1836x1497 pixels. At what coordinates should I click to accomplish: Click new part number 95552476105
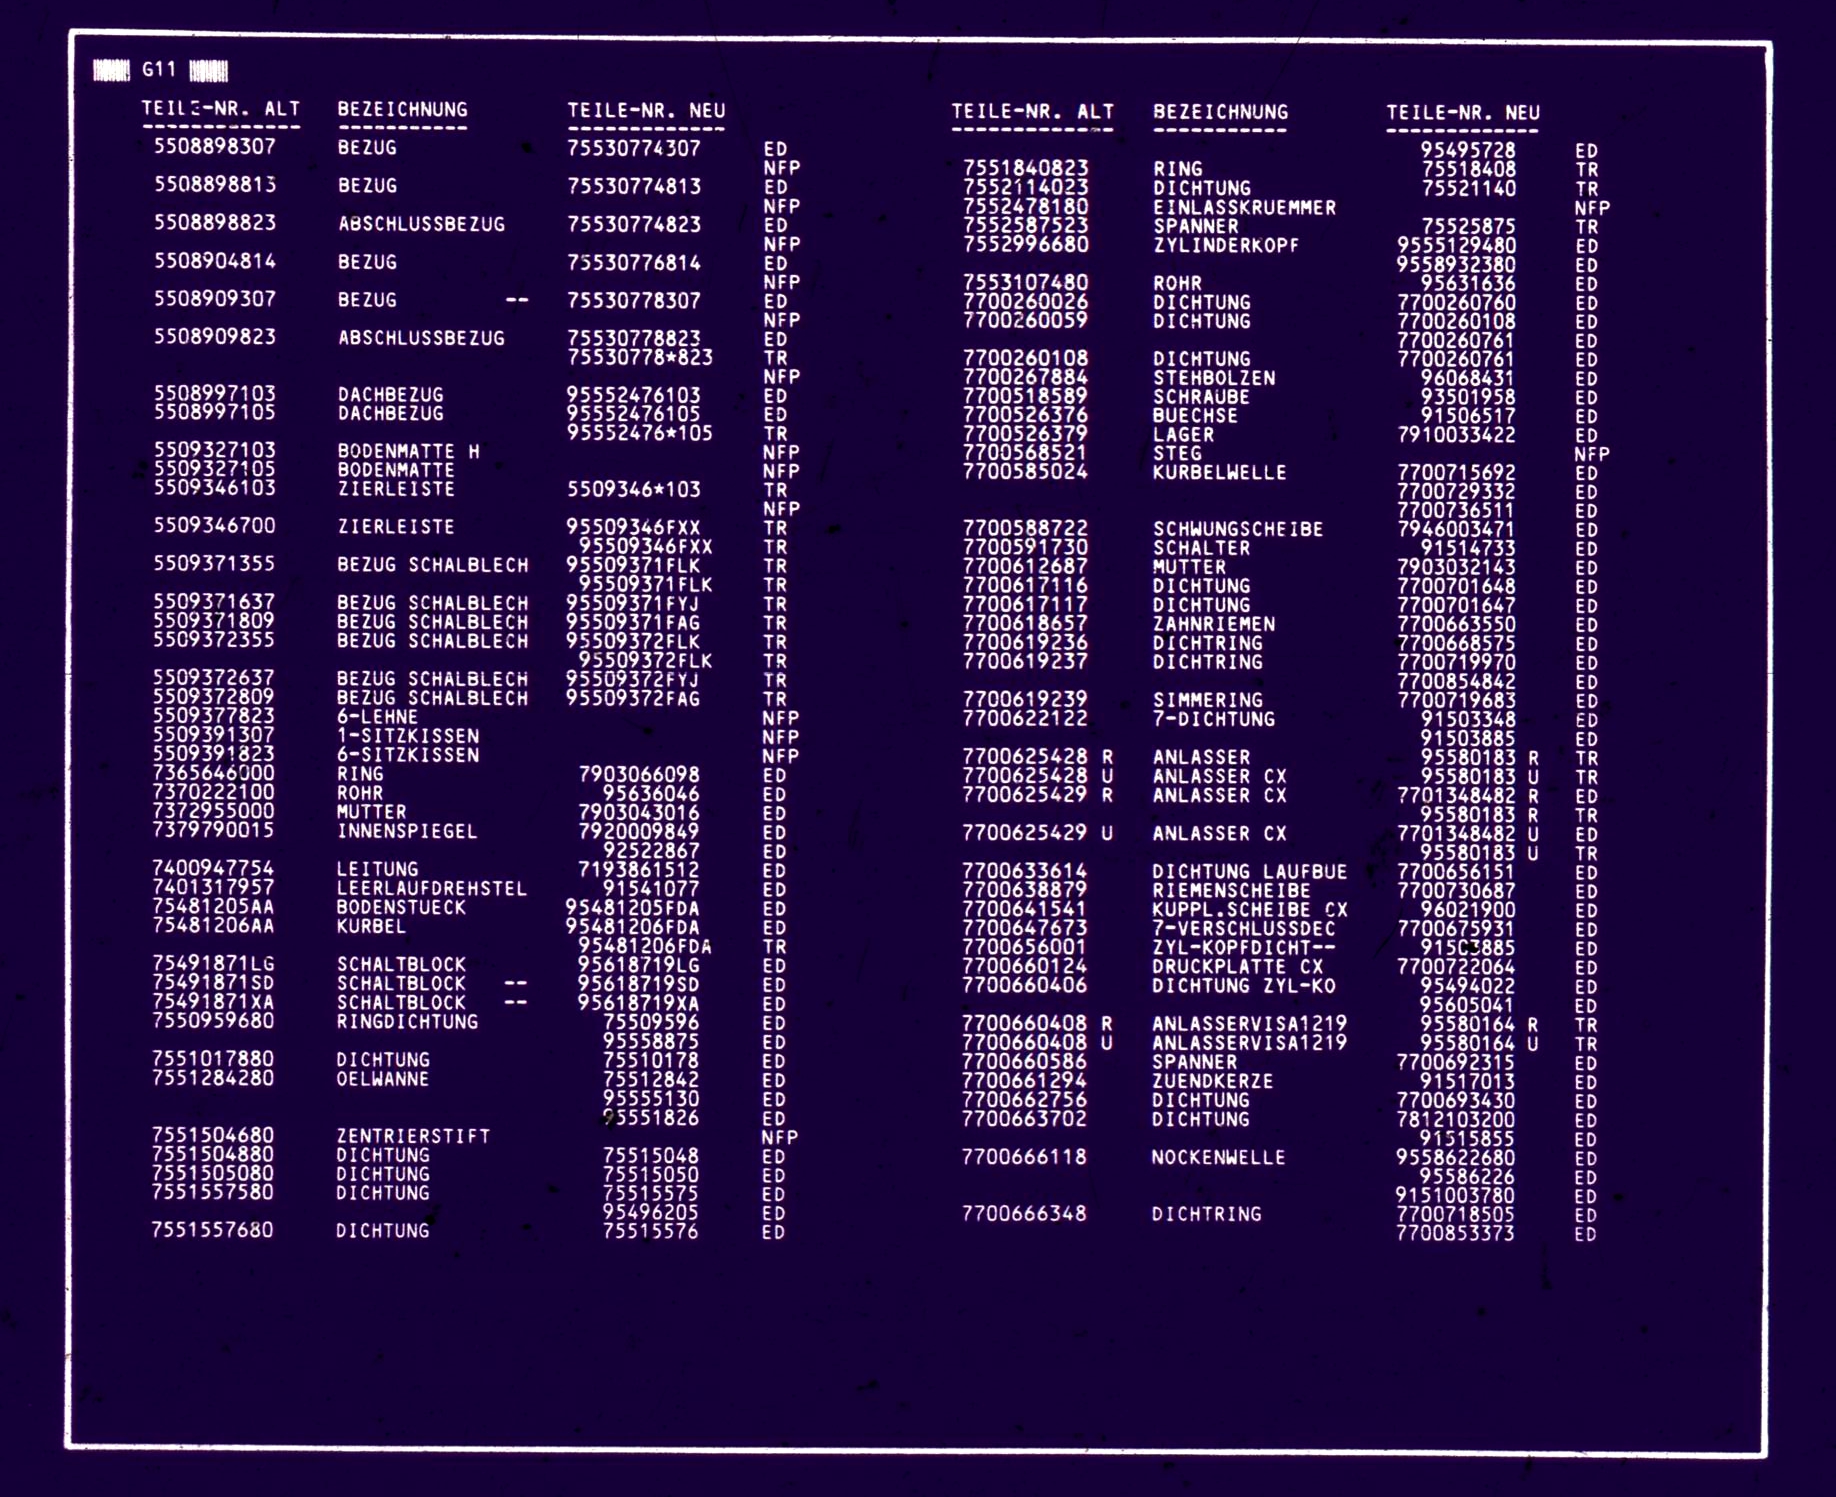[x=634, y=414]
